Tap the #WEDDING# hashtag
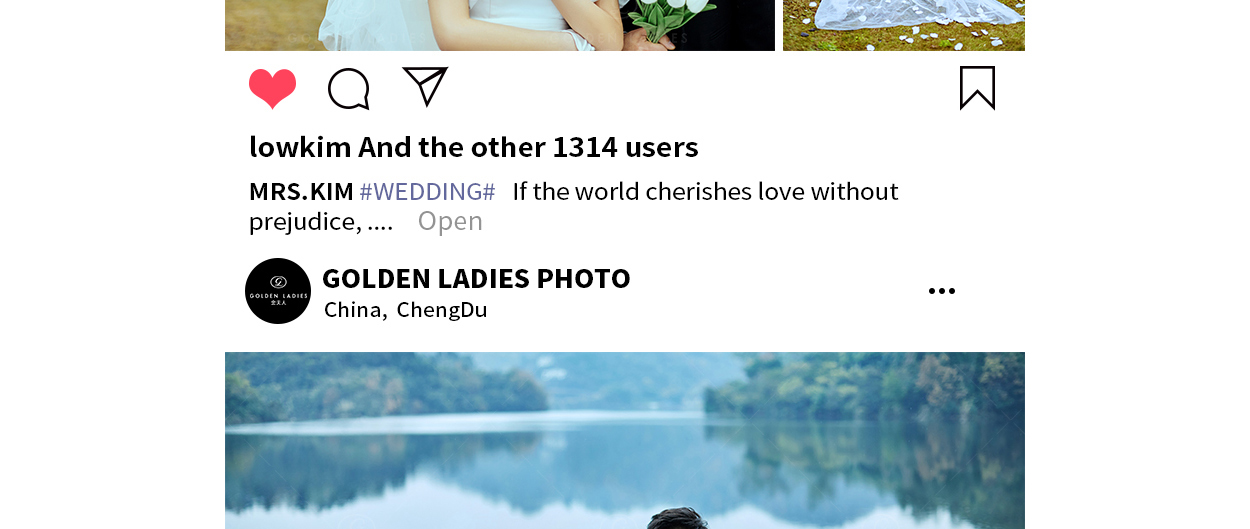This screenshot has height=529, width=1250. 427,191
